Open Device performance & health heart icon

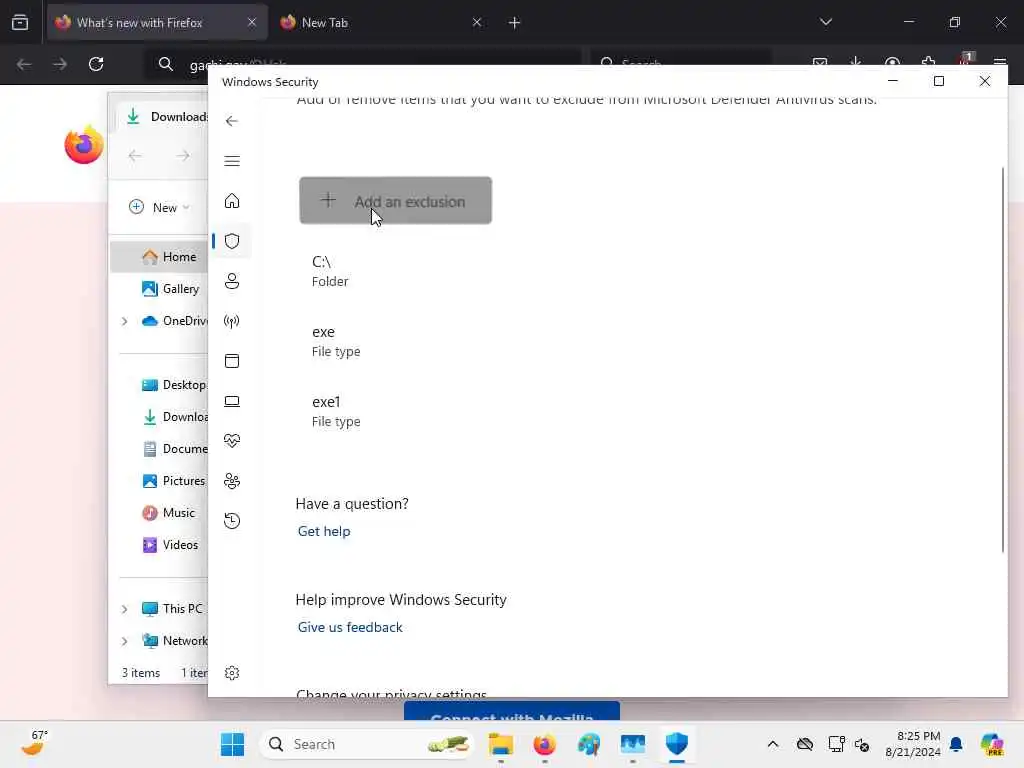coord(232,441)
